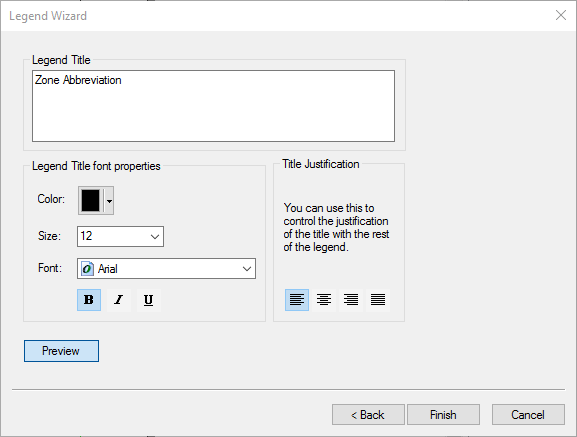Click the Preview button
577x437 pixels.
coord(61,351)
